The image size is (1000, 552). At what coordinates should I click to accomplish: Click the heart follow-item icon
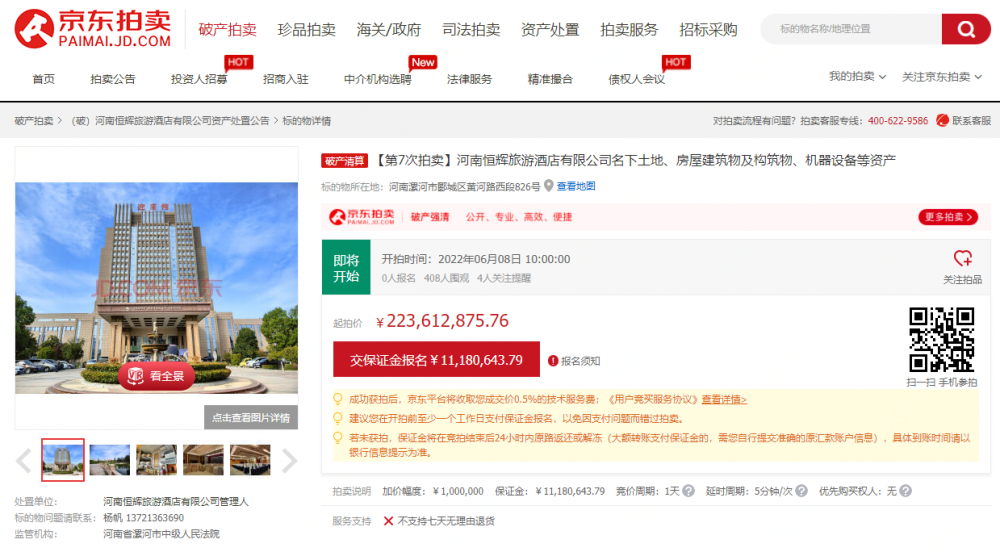(963, 258)
